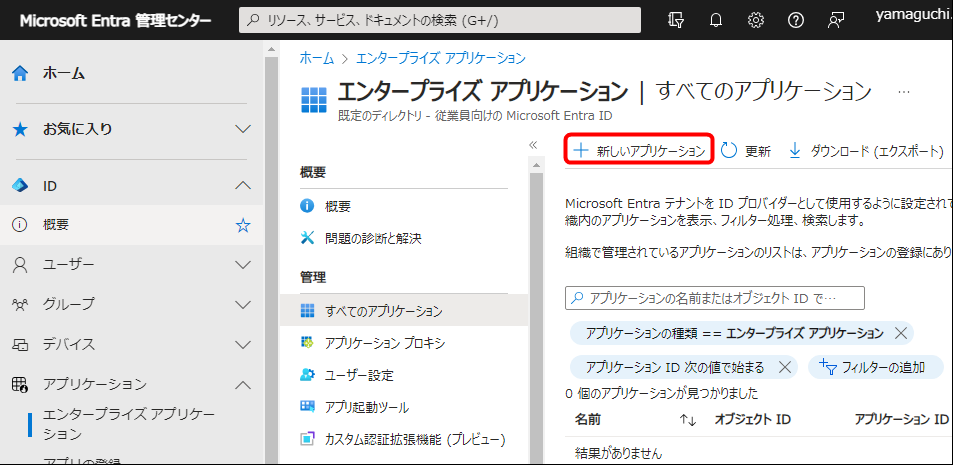Viewport: 953px width, 465px height.
Task: Click the すべてのアプリケーション grid icon
Action: (308, 312)
